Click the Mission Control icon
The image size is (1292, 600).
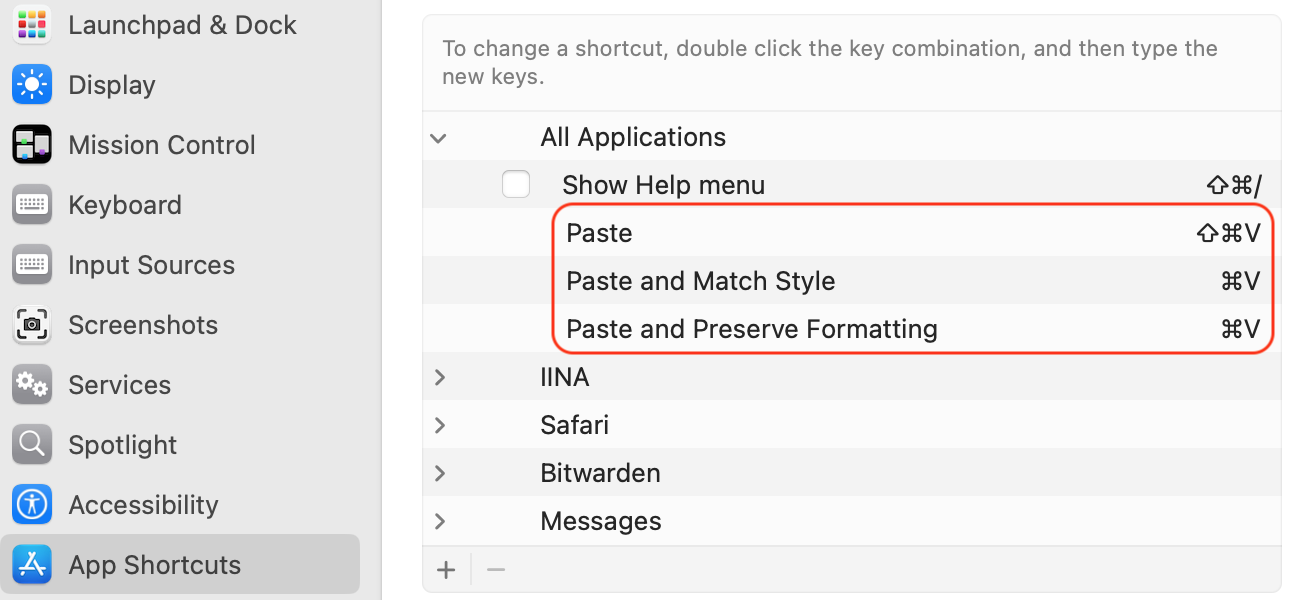point(32,145)
